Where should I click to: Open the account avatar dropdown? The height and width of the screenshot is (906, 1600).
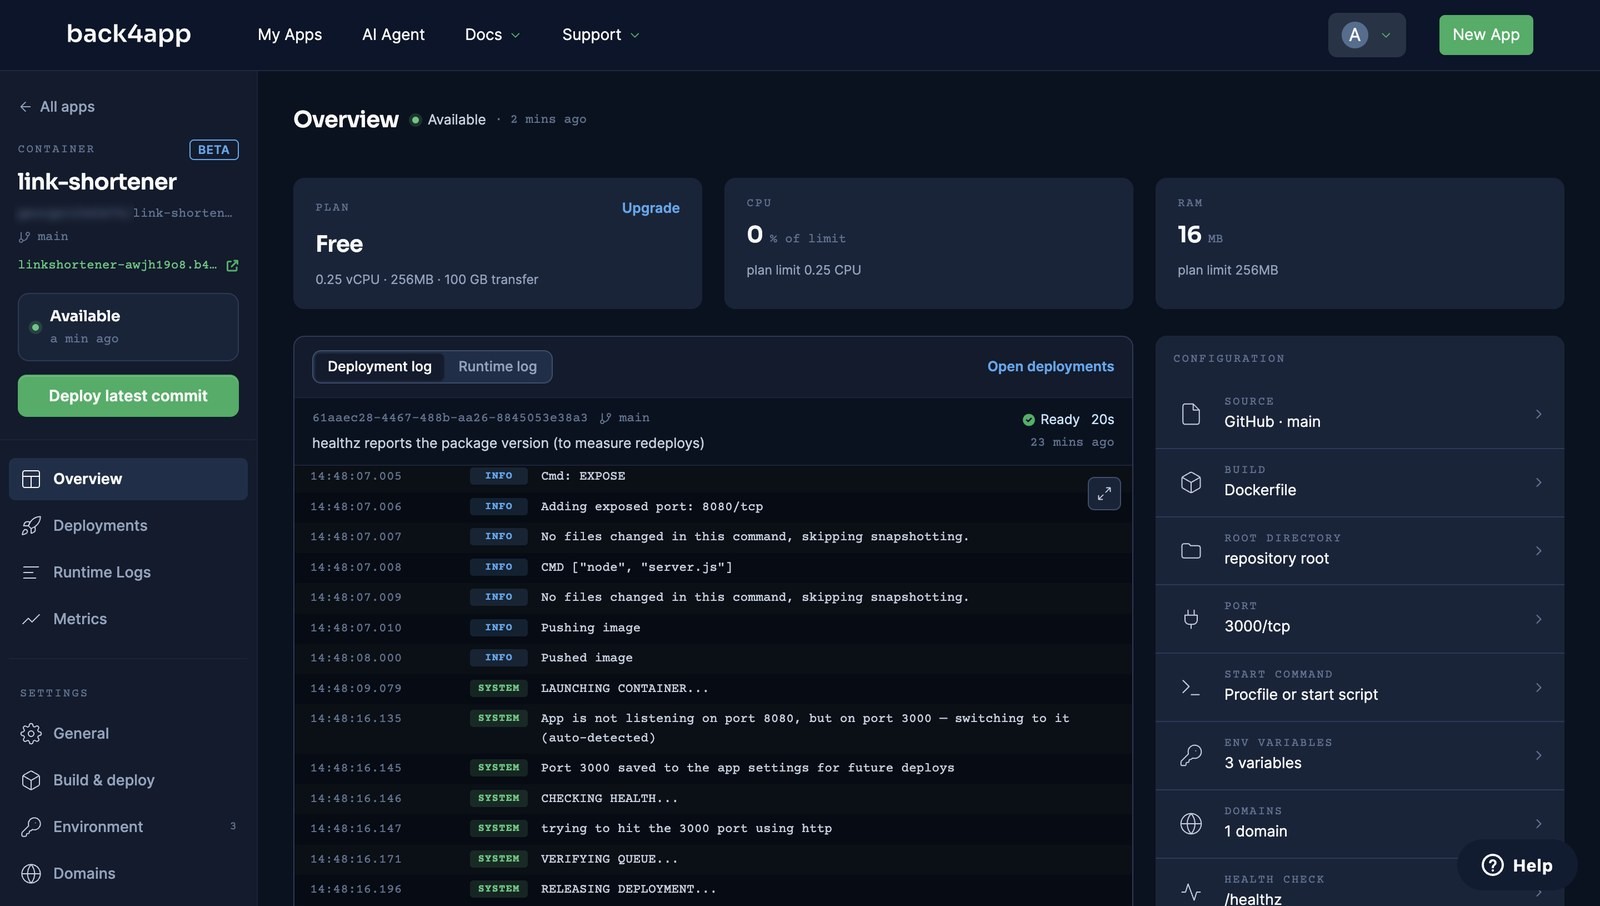click(x=1366, y=35)
